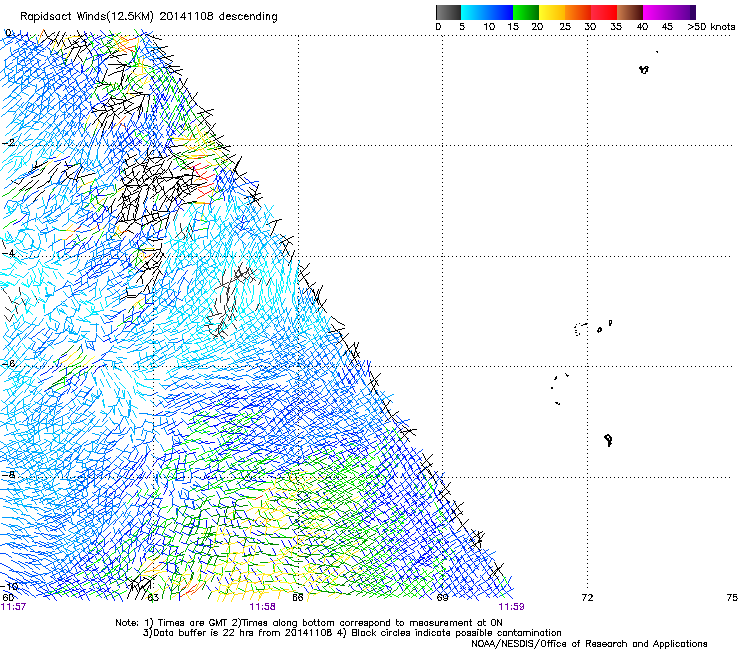Click the '>50 knots' legend label

click(711, 27)
